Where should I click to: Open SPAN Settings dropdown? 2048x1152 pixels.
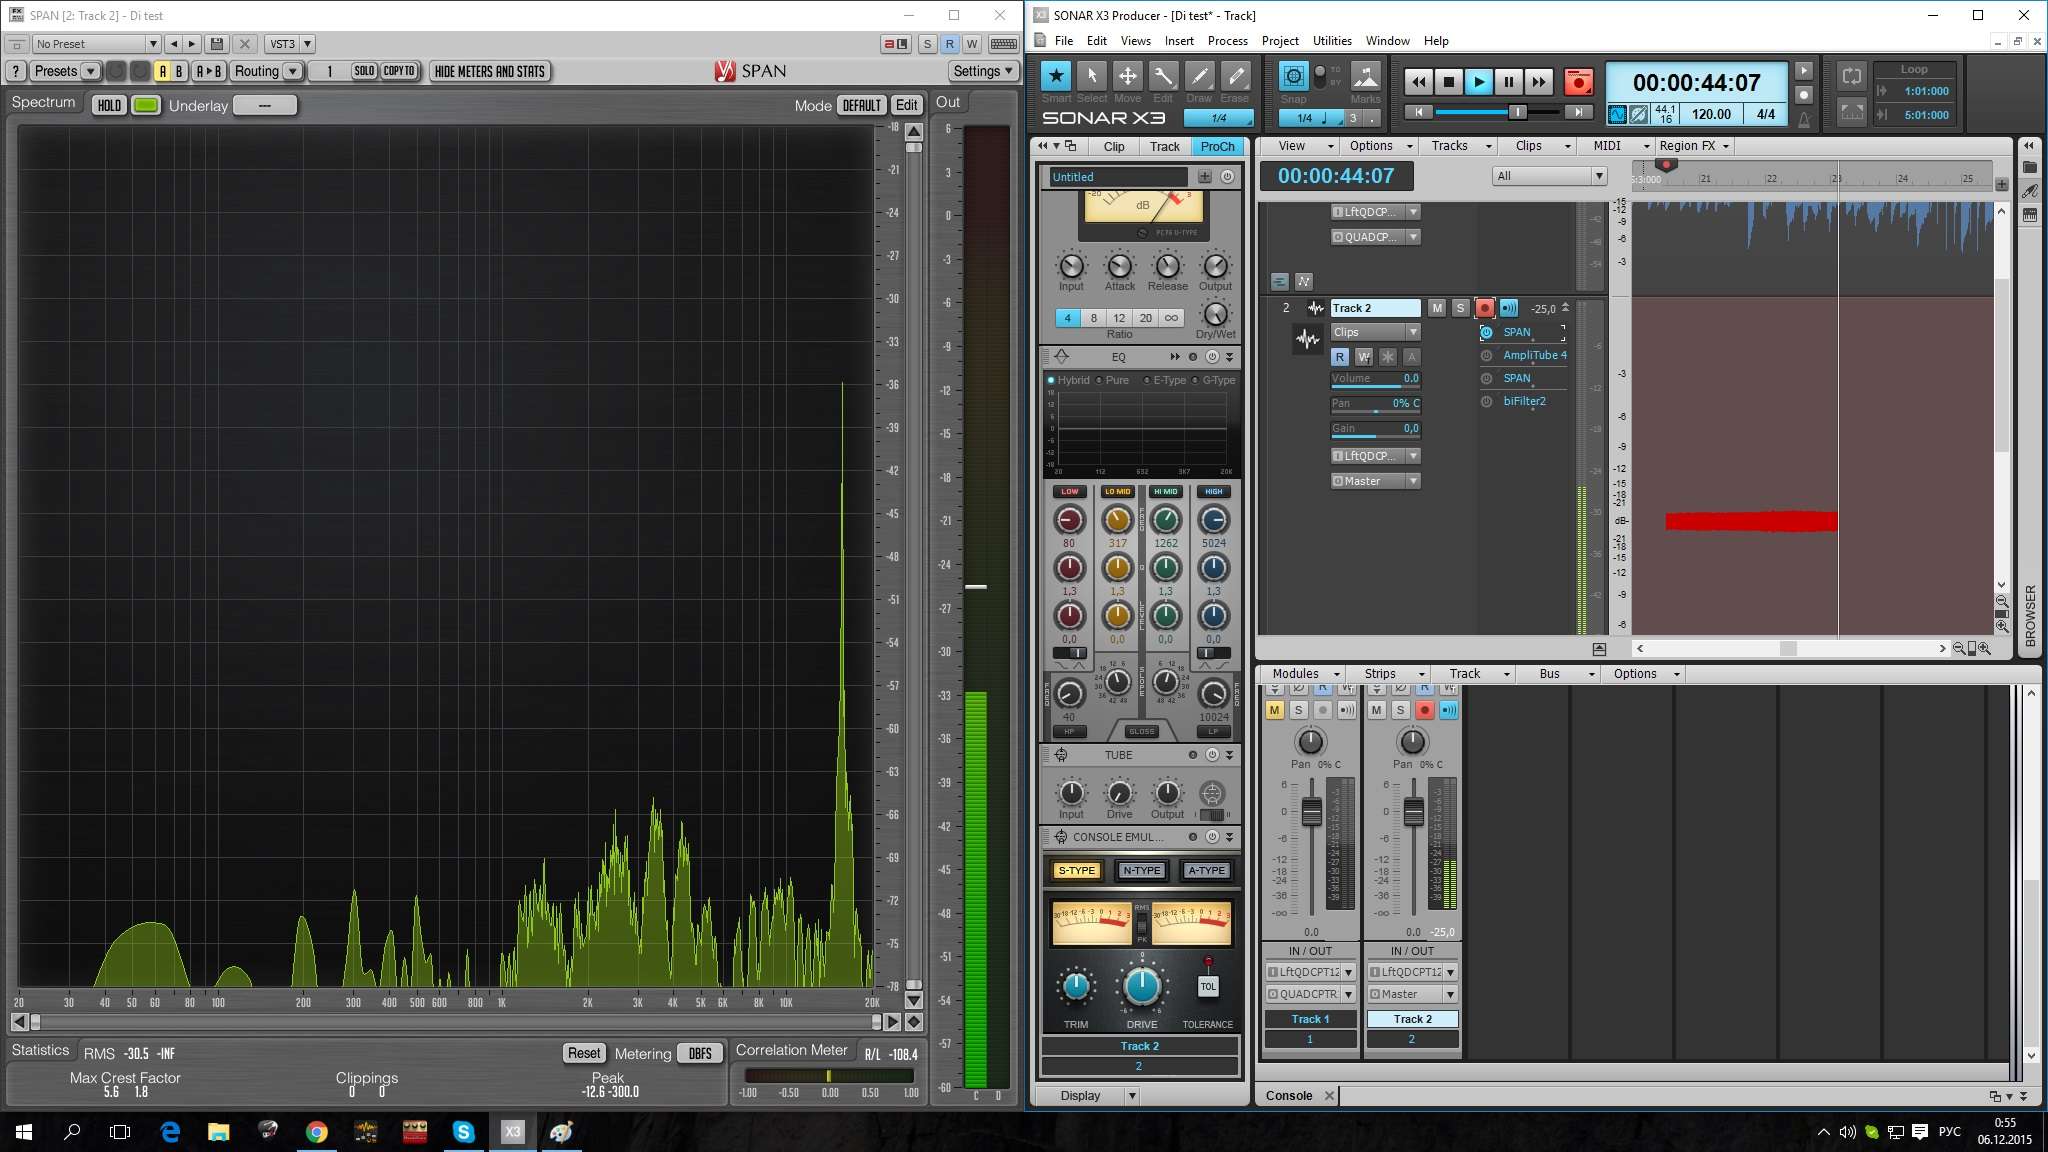[x=983, y=71]
